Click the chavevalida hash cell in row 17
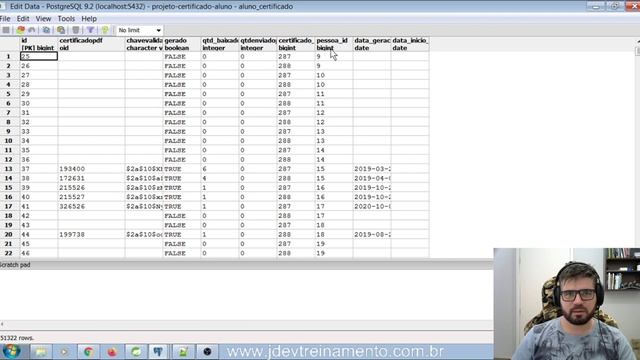Viewport: 640px width, 360px height. [x=144, y=207]
